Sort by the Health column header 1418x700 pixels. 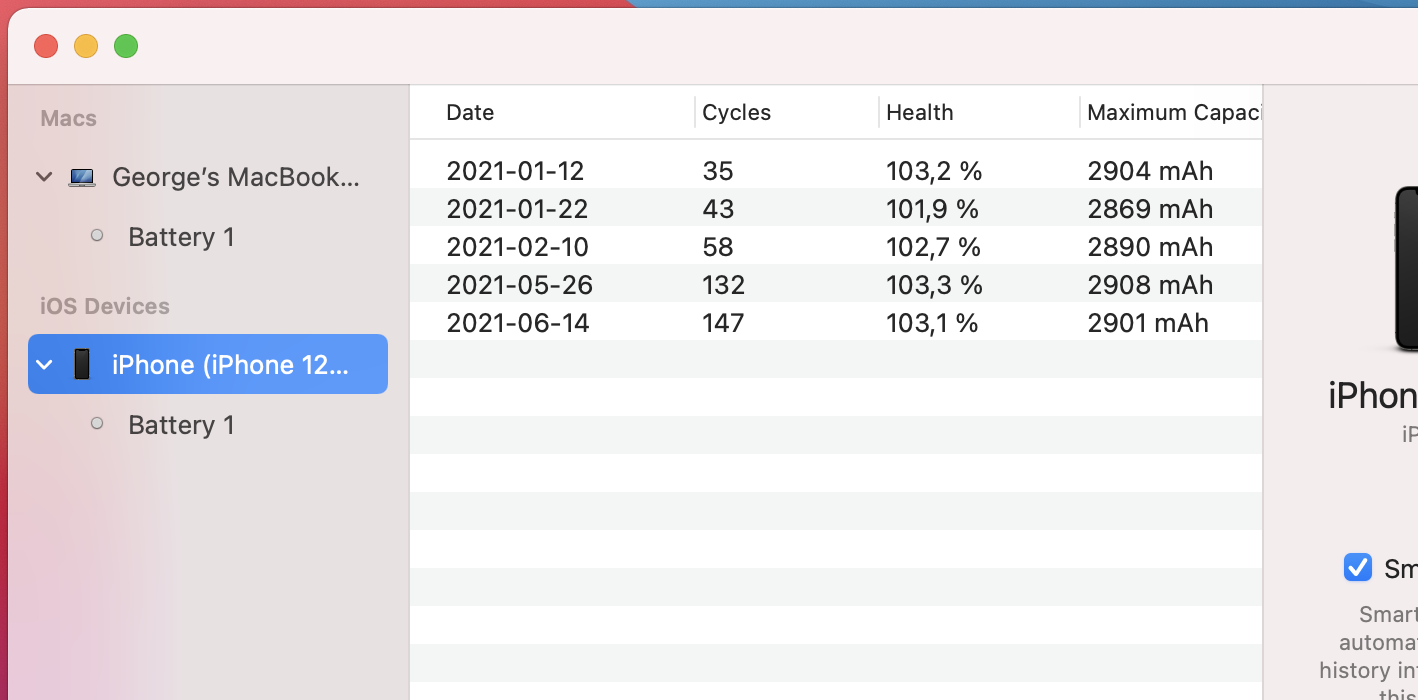click(919, 112)
